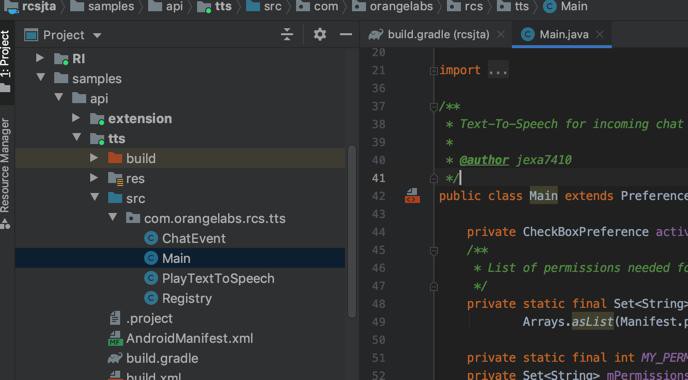Close the build.gradle (rcsjta) tab
Screen dimensions: 688x380
pos(501,34)
